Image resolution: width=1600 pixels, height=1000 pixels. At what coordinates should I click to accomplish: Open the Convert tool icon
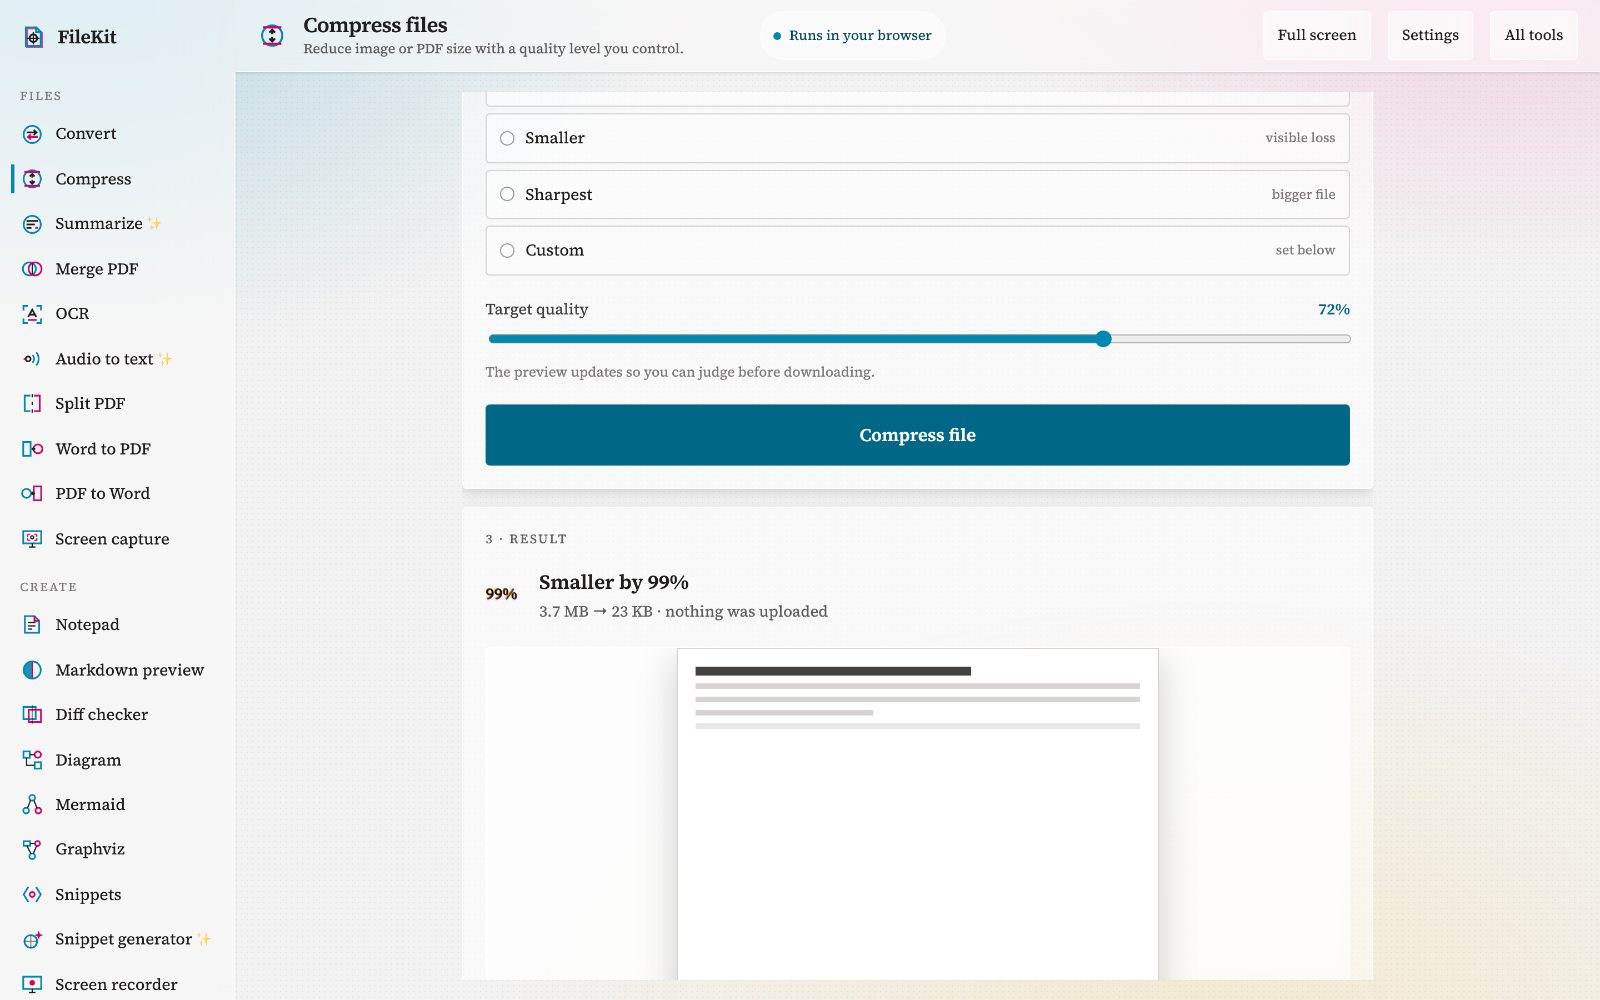(32, 134)
